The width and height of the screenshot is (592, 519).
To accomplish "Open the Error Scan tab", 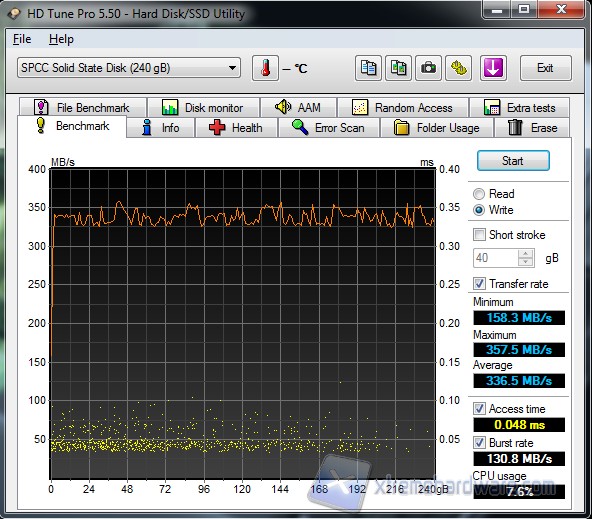I will (329, 128).
